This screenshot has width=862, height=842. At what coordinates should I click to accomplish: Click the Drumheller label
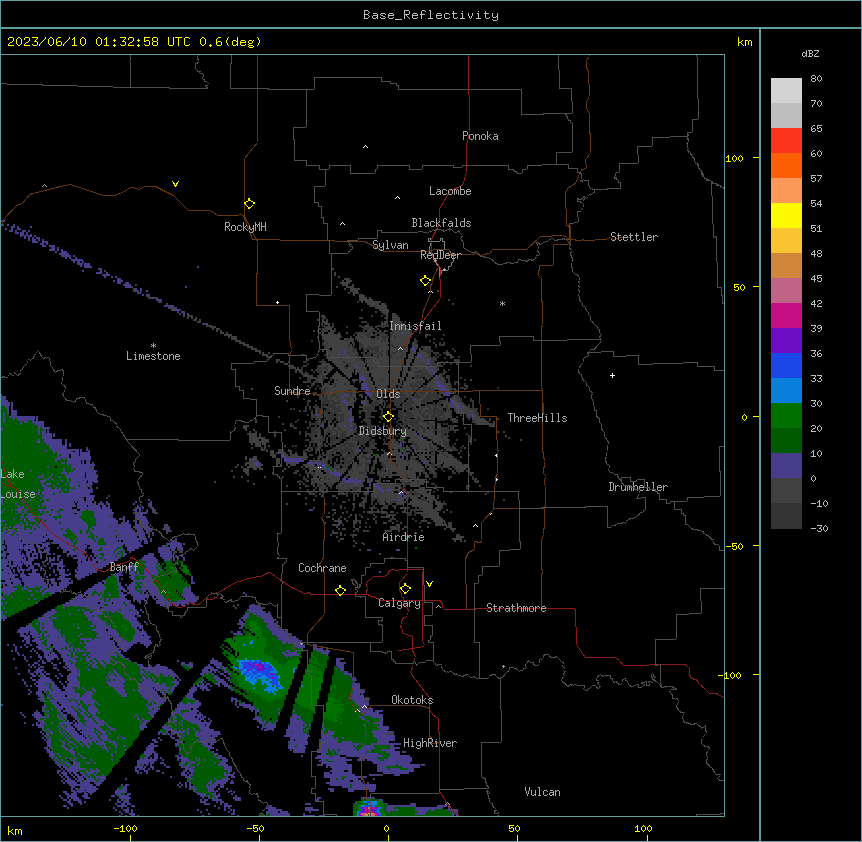tap(638, 487)
